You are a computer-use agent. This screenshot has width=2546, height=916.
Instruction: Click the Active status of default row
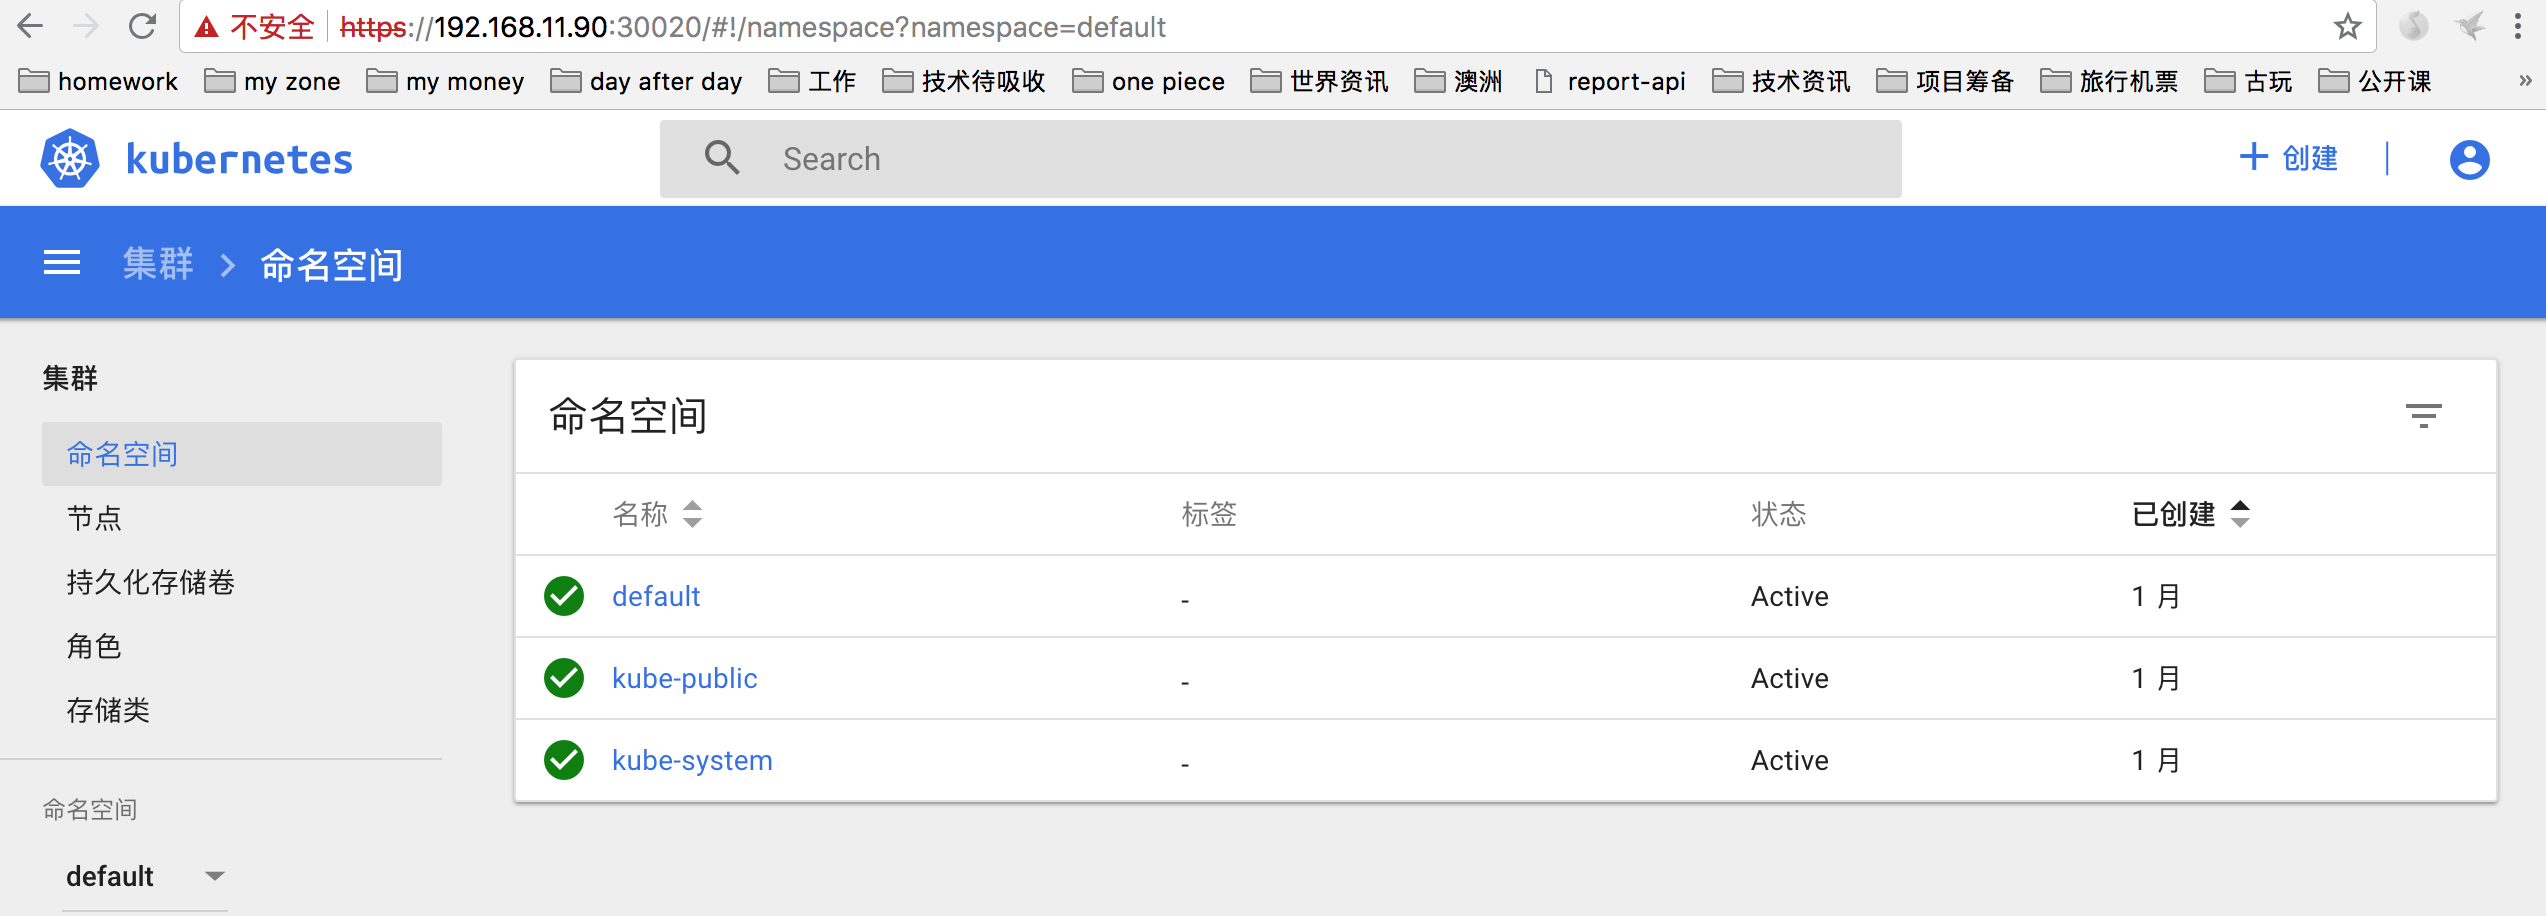pyautogui.click(x=1790, y=596)
